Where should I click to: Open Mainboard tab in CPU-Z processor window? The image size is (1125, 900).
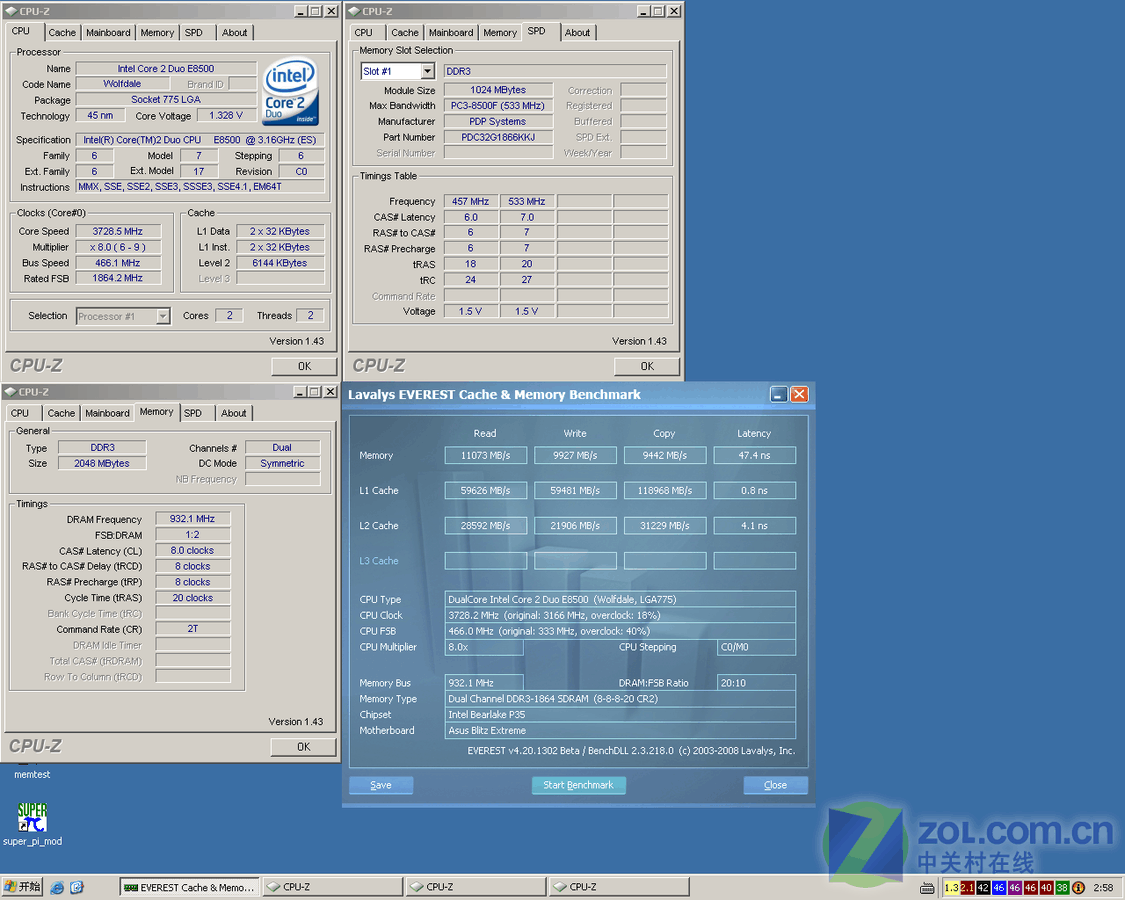pyautogui.click(x=108, y=33)
